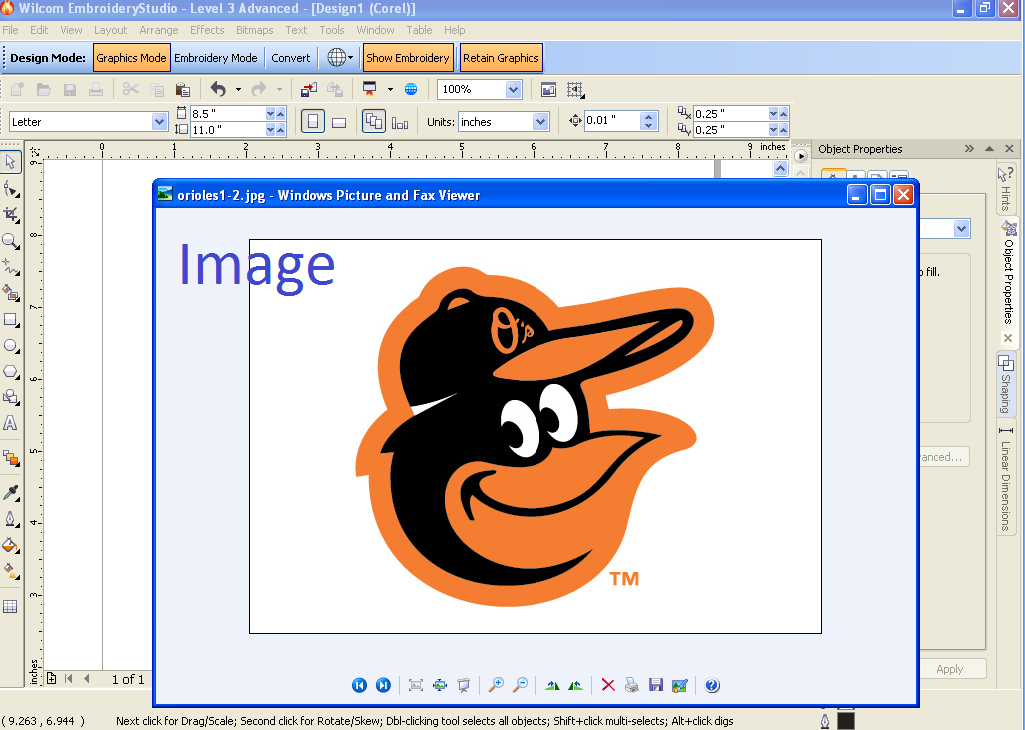Open the Linear Dimensions docker tab
This screenshot has width=1025, height=730.
1005,478
